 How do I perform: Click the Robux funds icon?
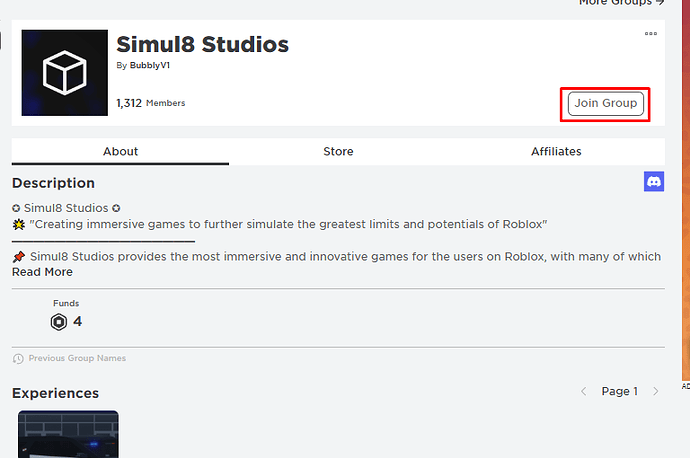pyautogui.click(x=59, y=322)
